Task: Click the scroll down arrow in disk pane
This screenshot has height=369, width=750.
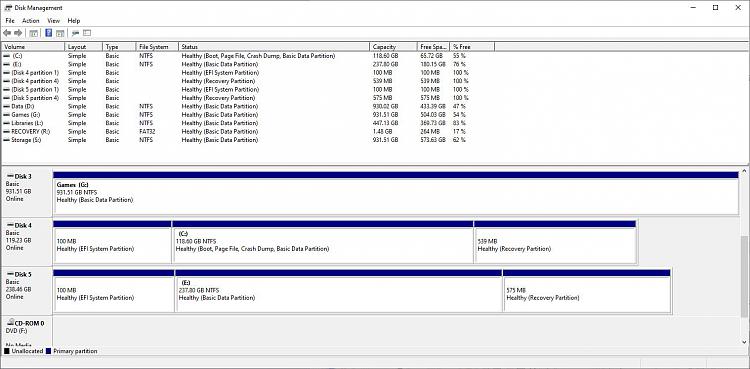Action: (744, 342)
